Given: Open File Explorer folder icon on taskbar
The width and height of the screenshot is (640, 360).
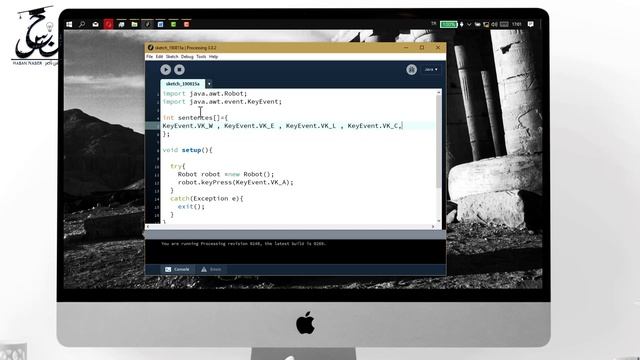Looking at the screenshot, I should (134, 24).
